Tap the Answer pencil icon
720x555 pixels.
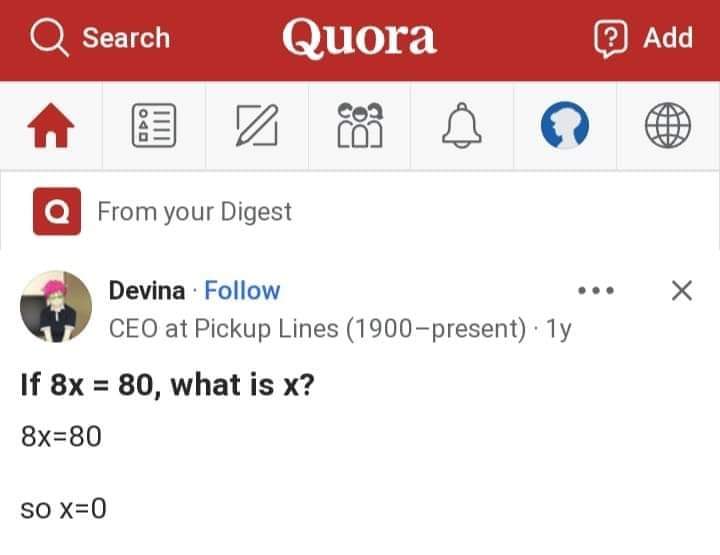click(257, 127)
